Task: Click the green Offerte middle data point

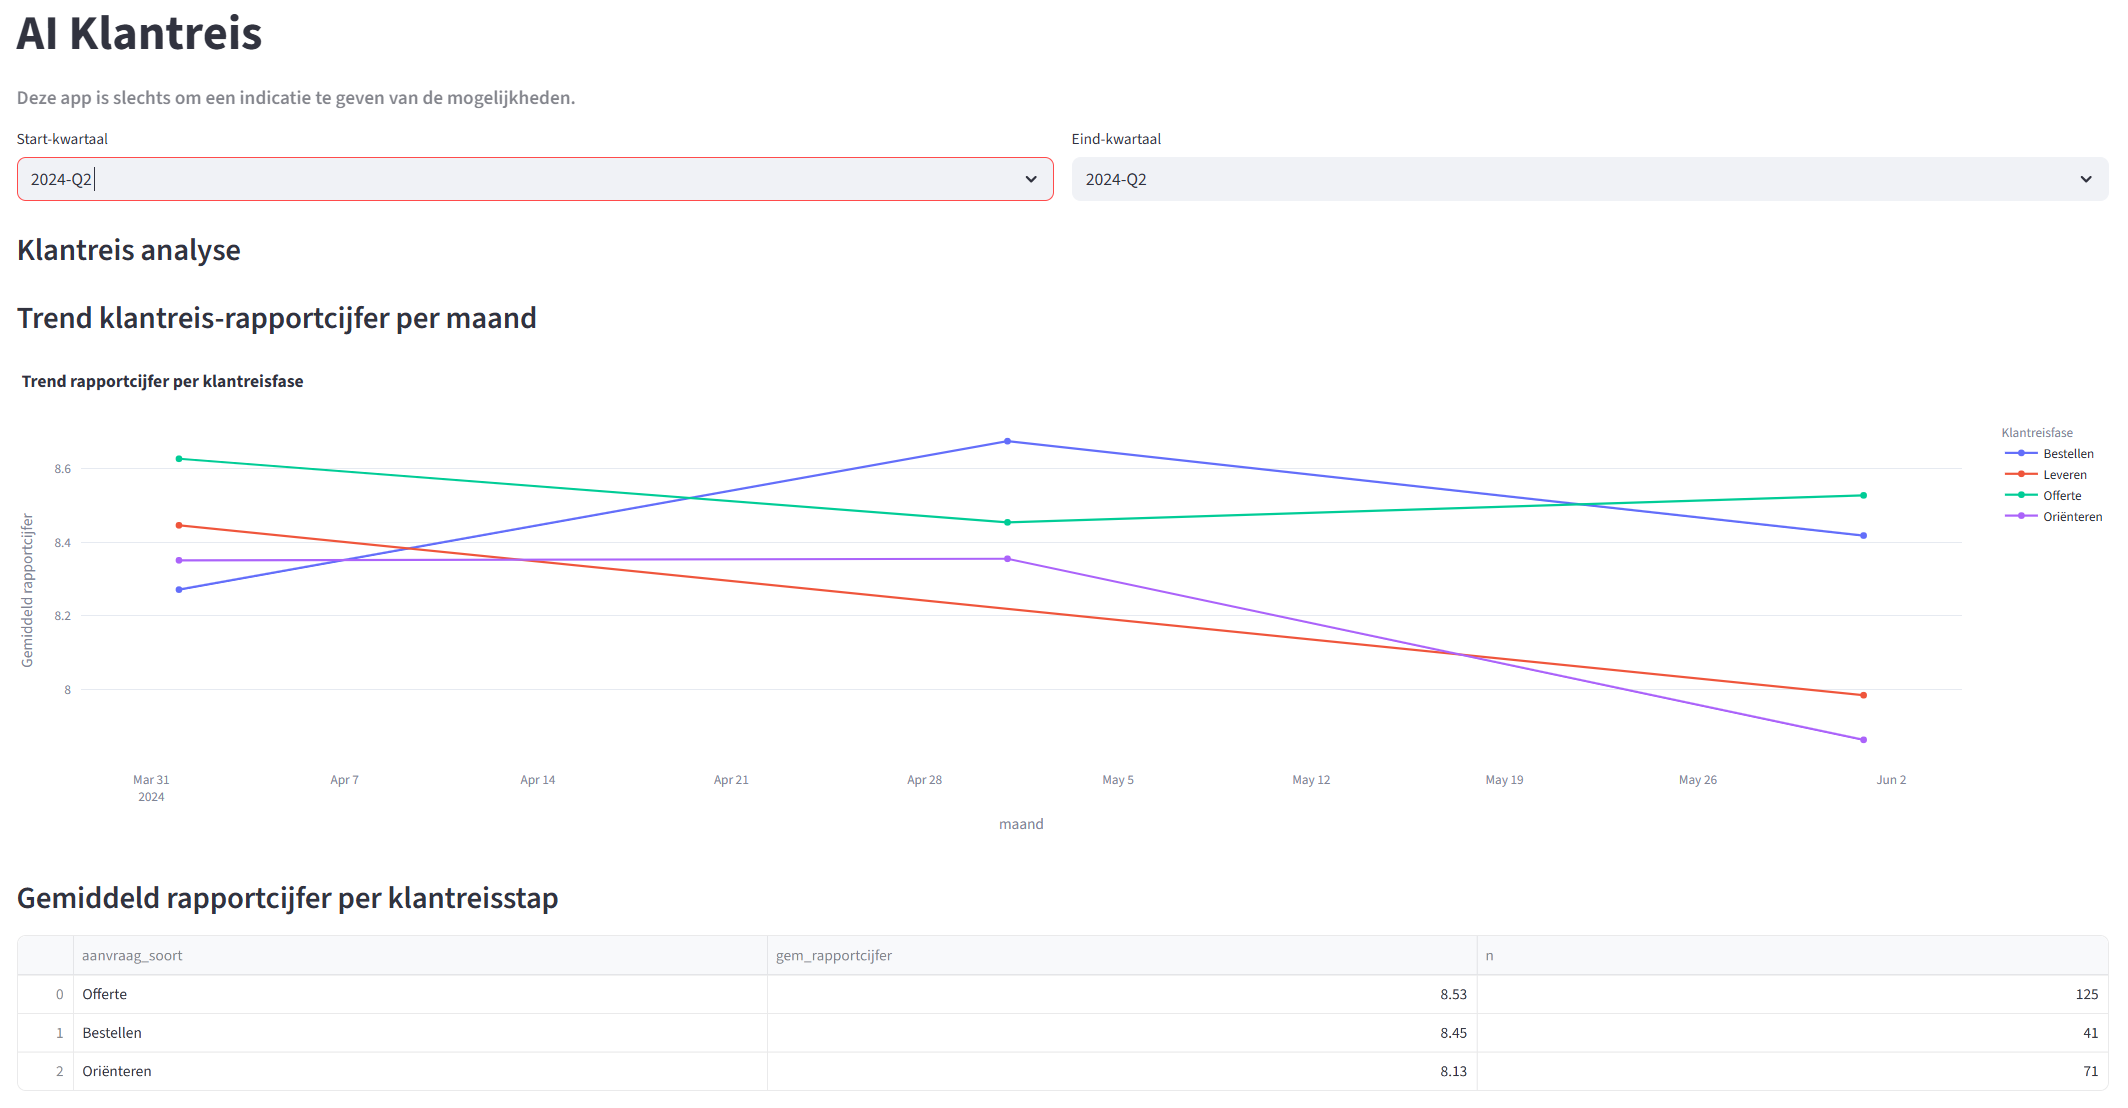Action: (x=1007, y=522)
